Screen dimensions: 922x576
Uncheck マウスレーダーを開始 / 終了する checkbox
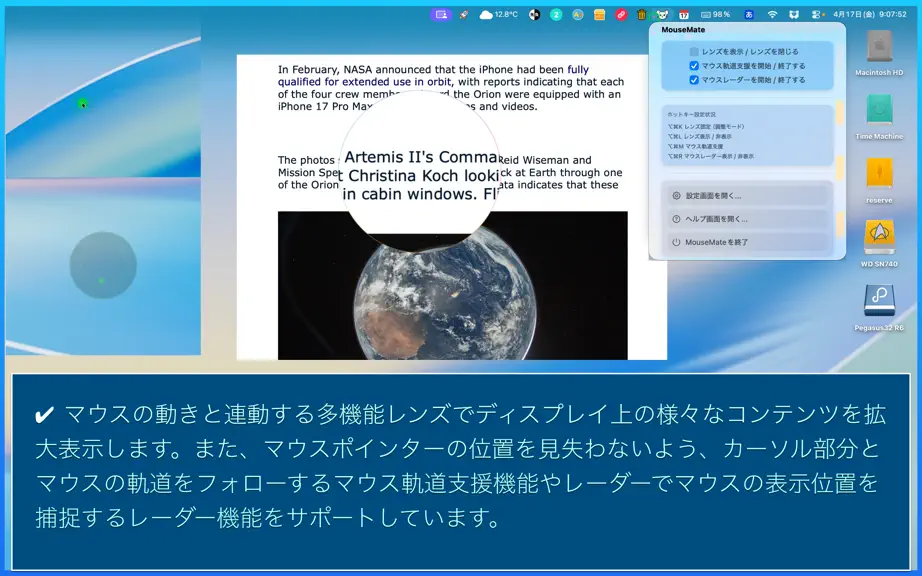(694, 80)
